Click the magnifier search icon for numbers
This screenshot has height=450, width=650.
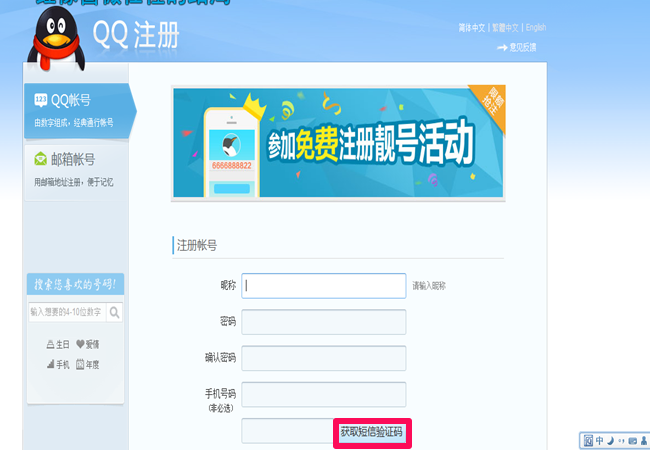114,312
